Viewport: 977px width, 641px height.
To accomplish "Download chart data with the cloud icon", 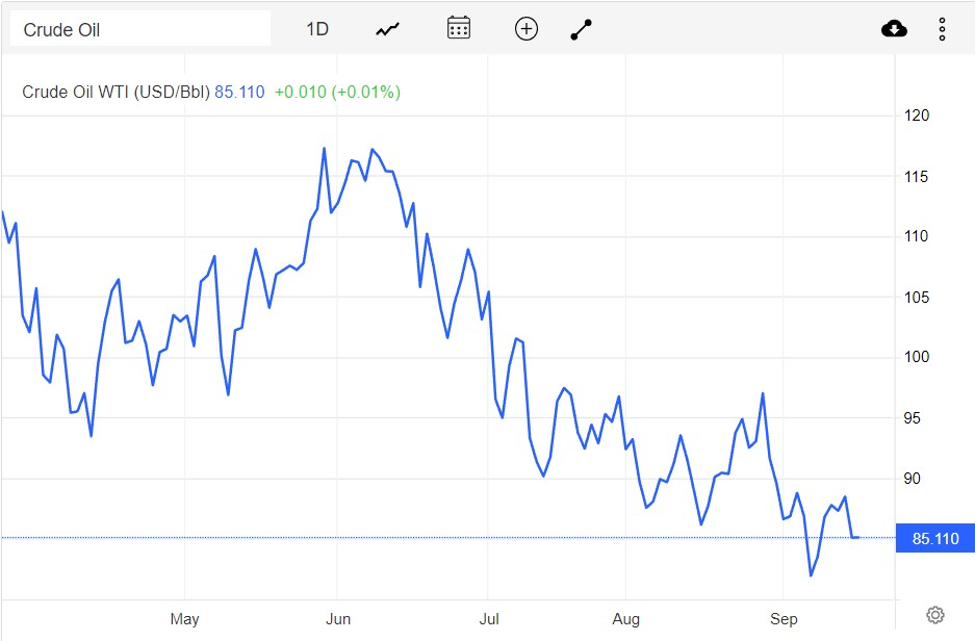I will pos(894,29).
